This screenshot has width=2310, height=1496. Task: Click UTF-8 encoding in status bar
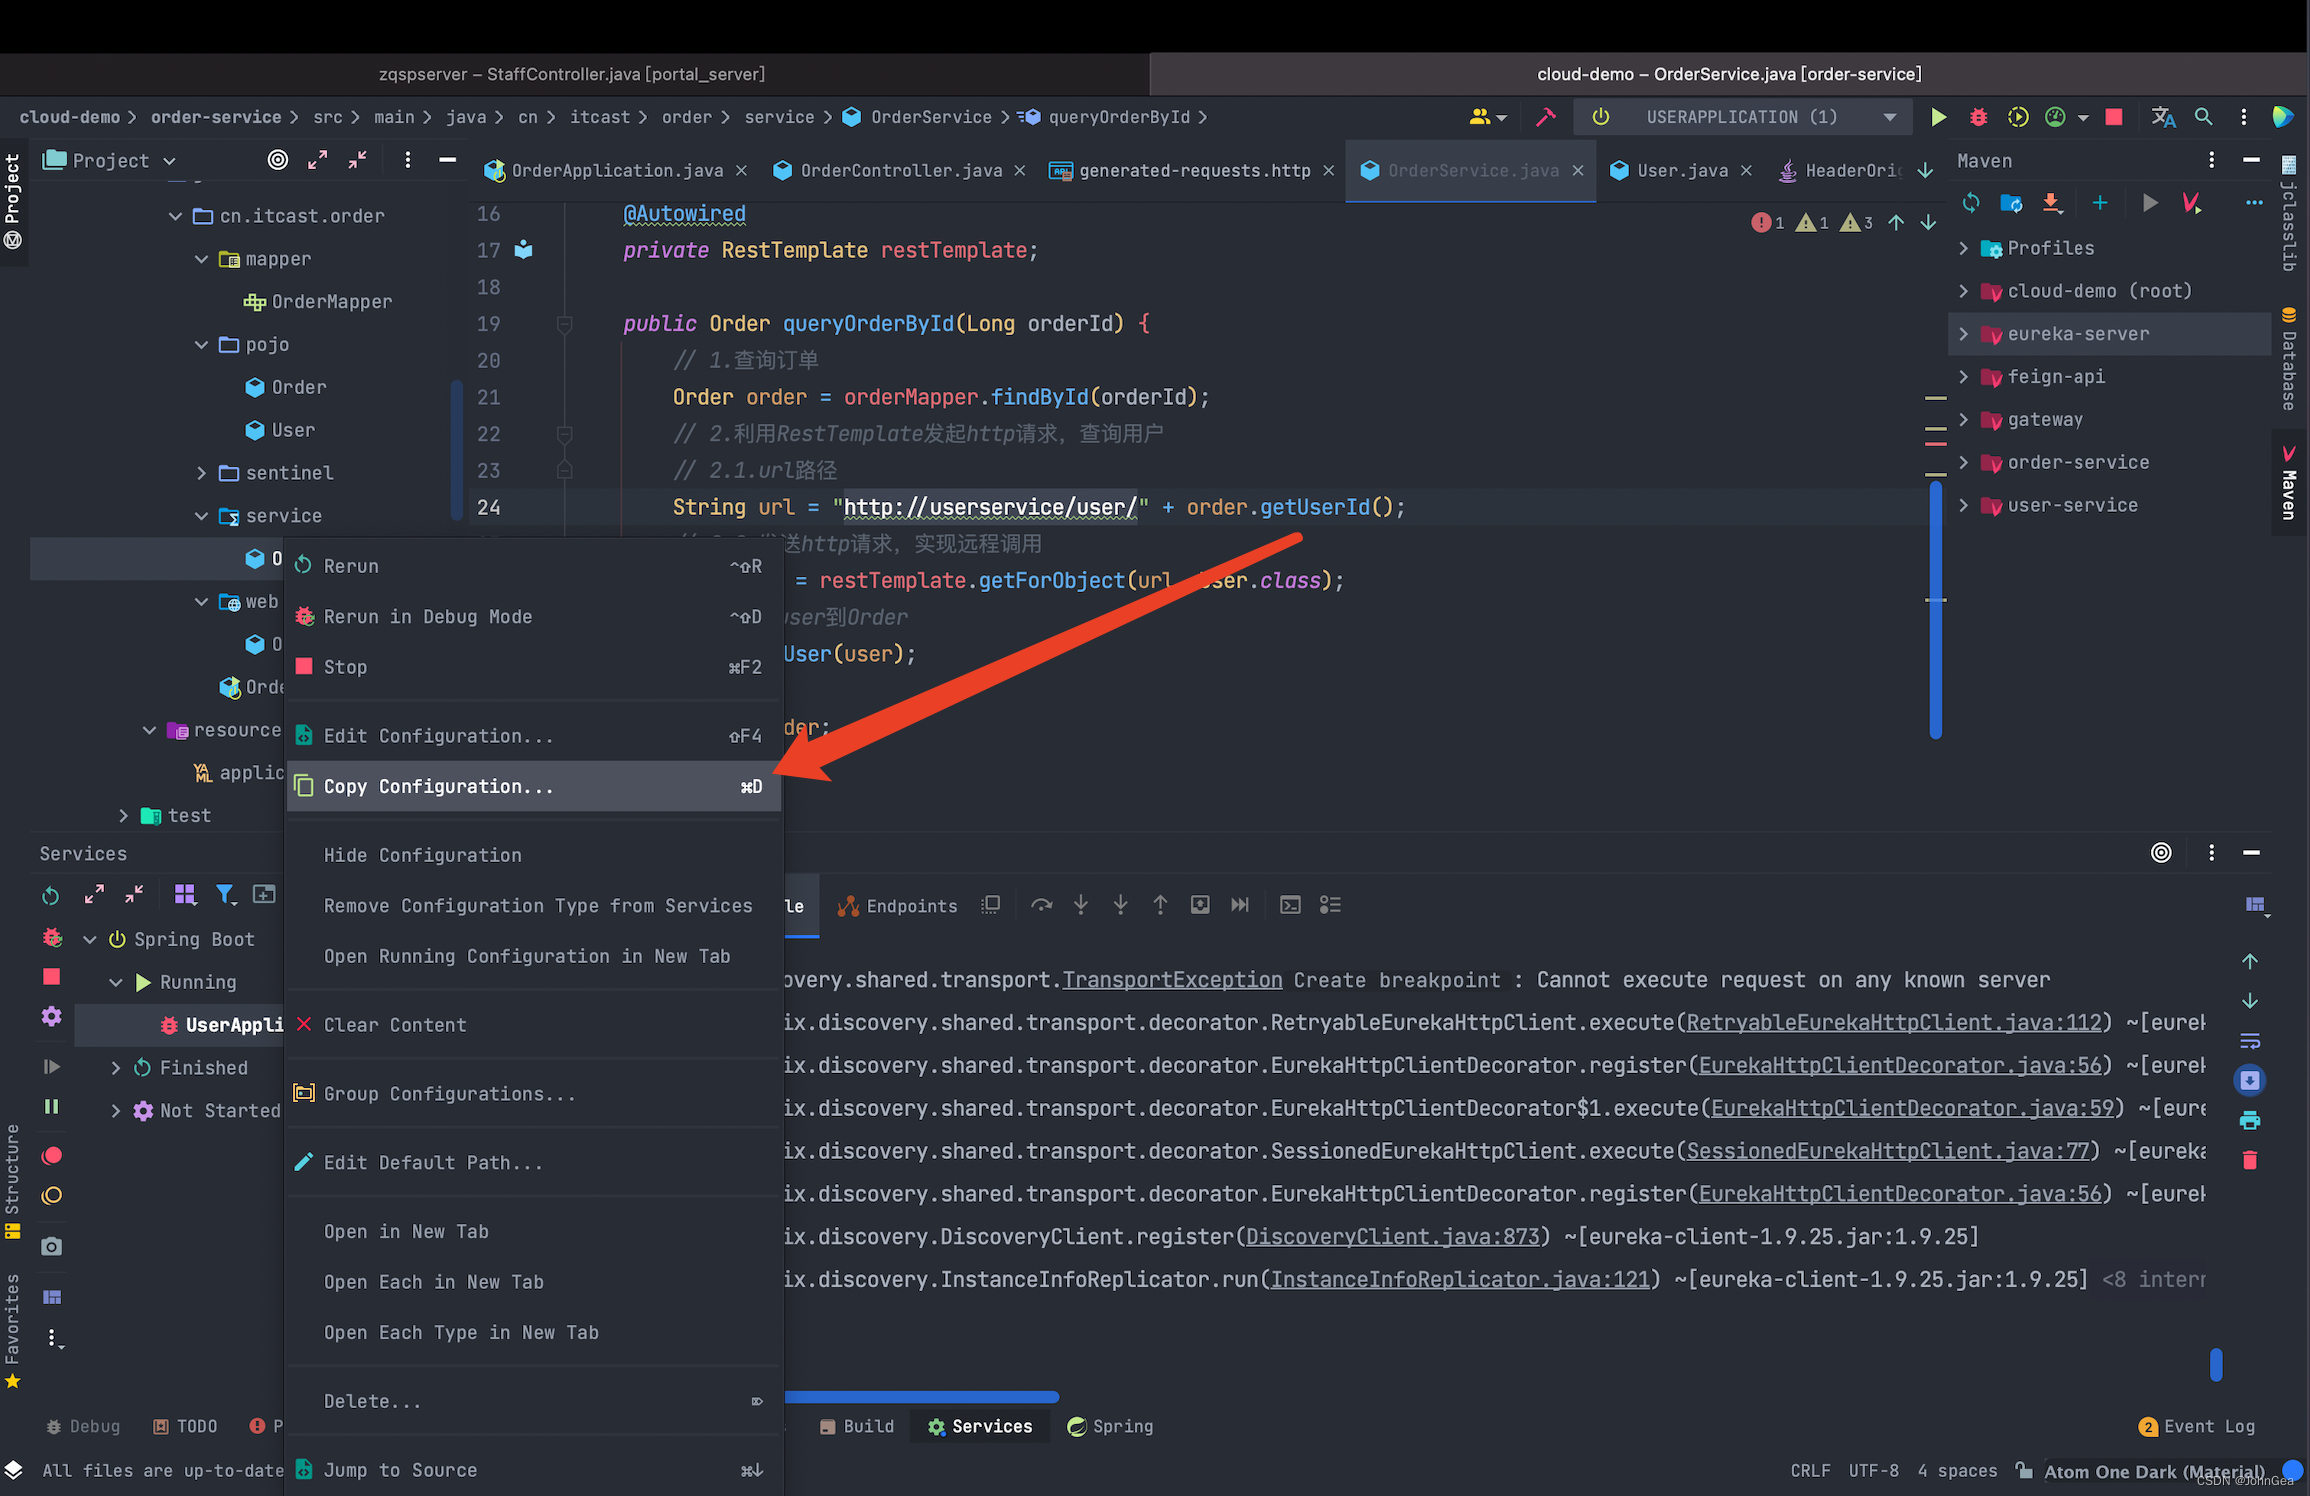[x=1873, y=1471]
